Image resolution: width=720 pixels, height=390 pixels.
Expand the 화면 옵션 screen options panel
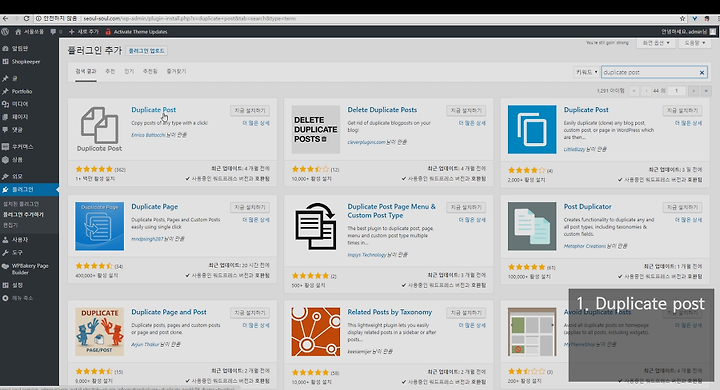(x=656, y=43)
